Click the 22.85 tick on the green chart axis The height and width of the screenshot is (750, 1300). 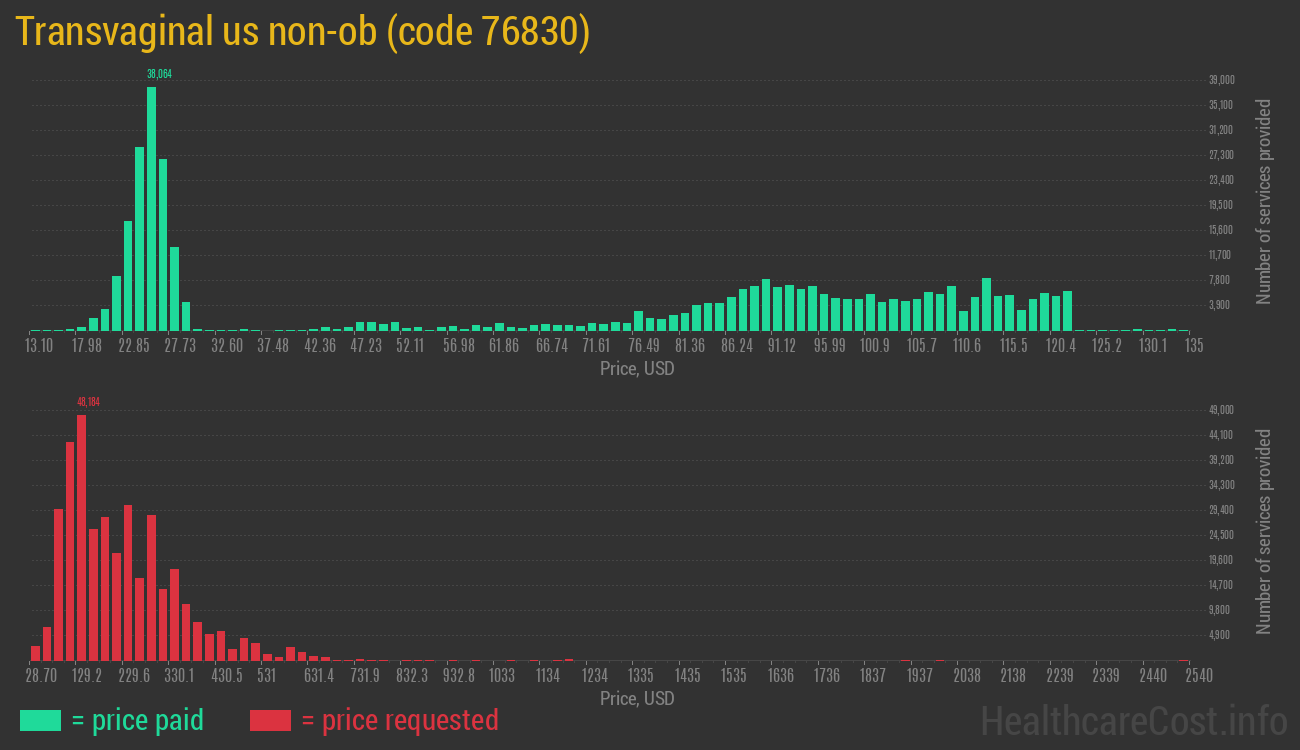[x=134, y=345]
